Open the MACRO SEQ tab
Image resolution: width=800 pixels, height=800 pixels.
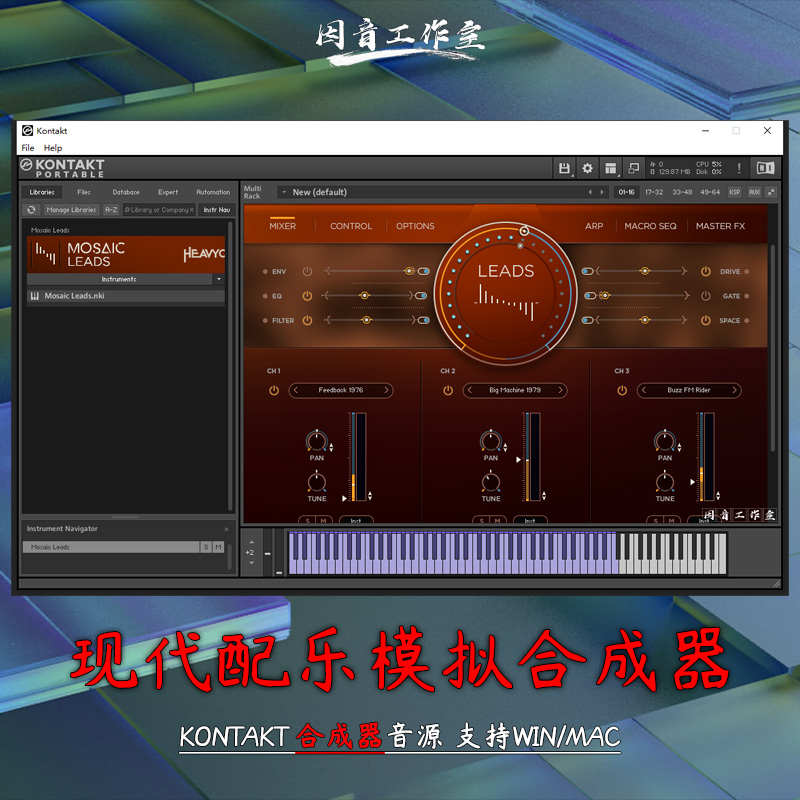point(651,226)
